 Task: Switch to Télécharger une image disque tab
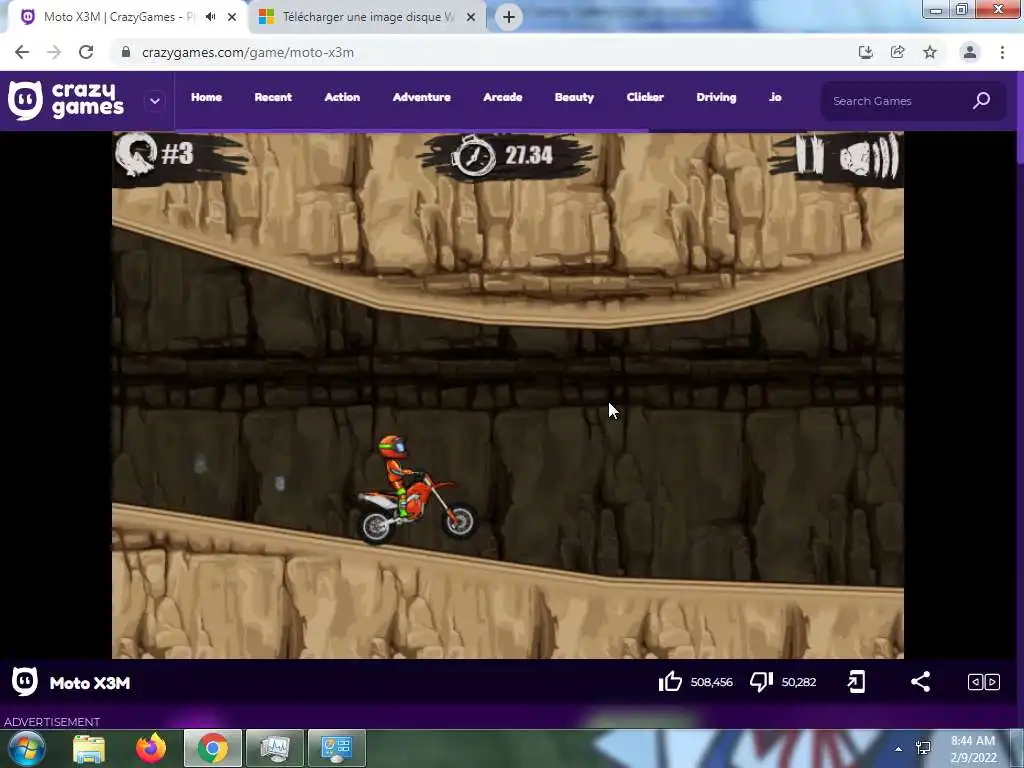coord(368,17)
